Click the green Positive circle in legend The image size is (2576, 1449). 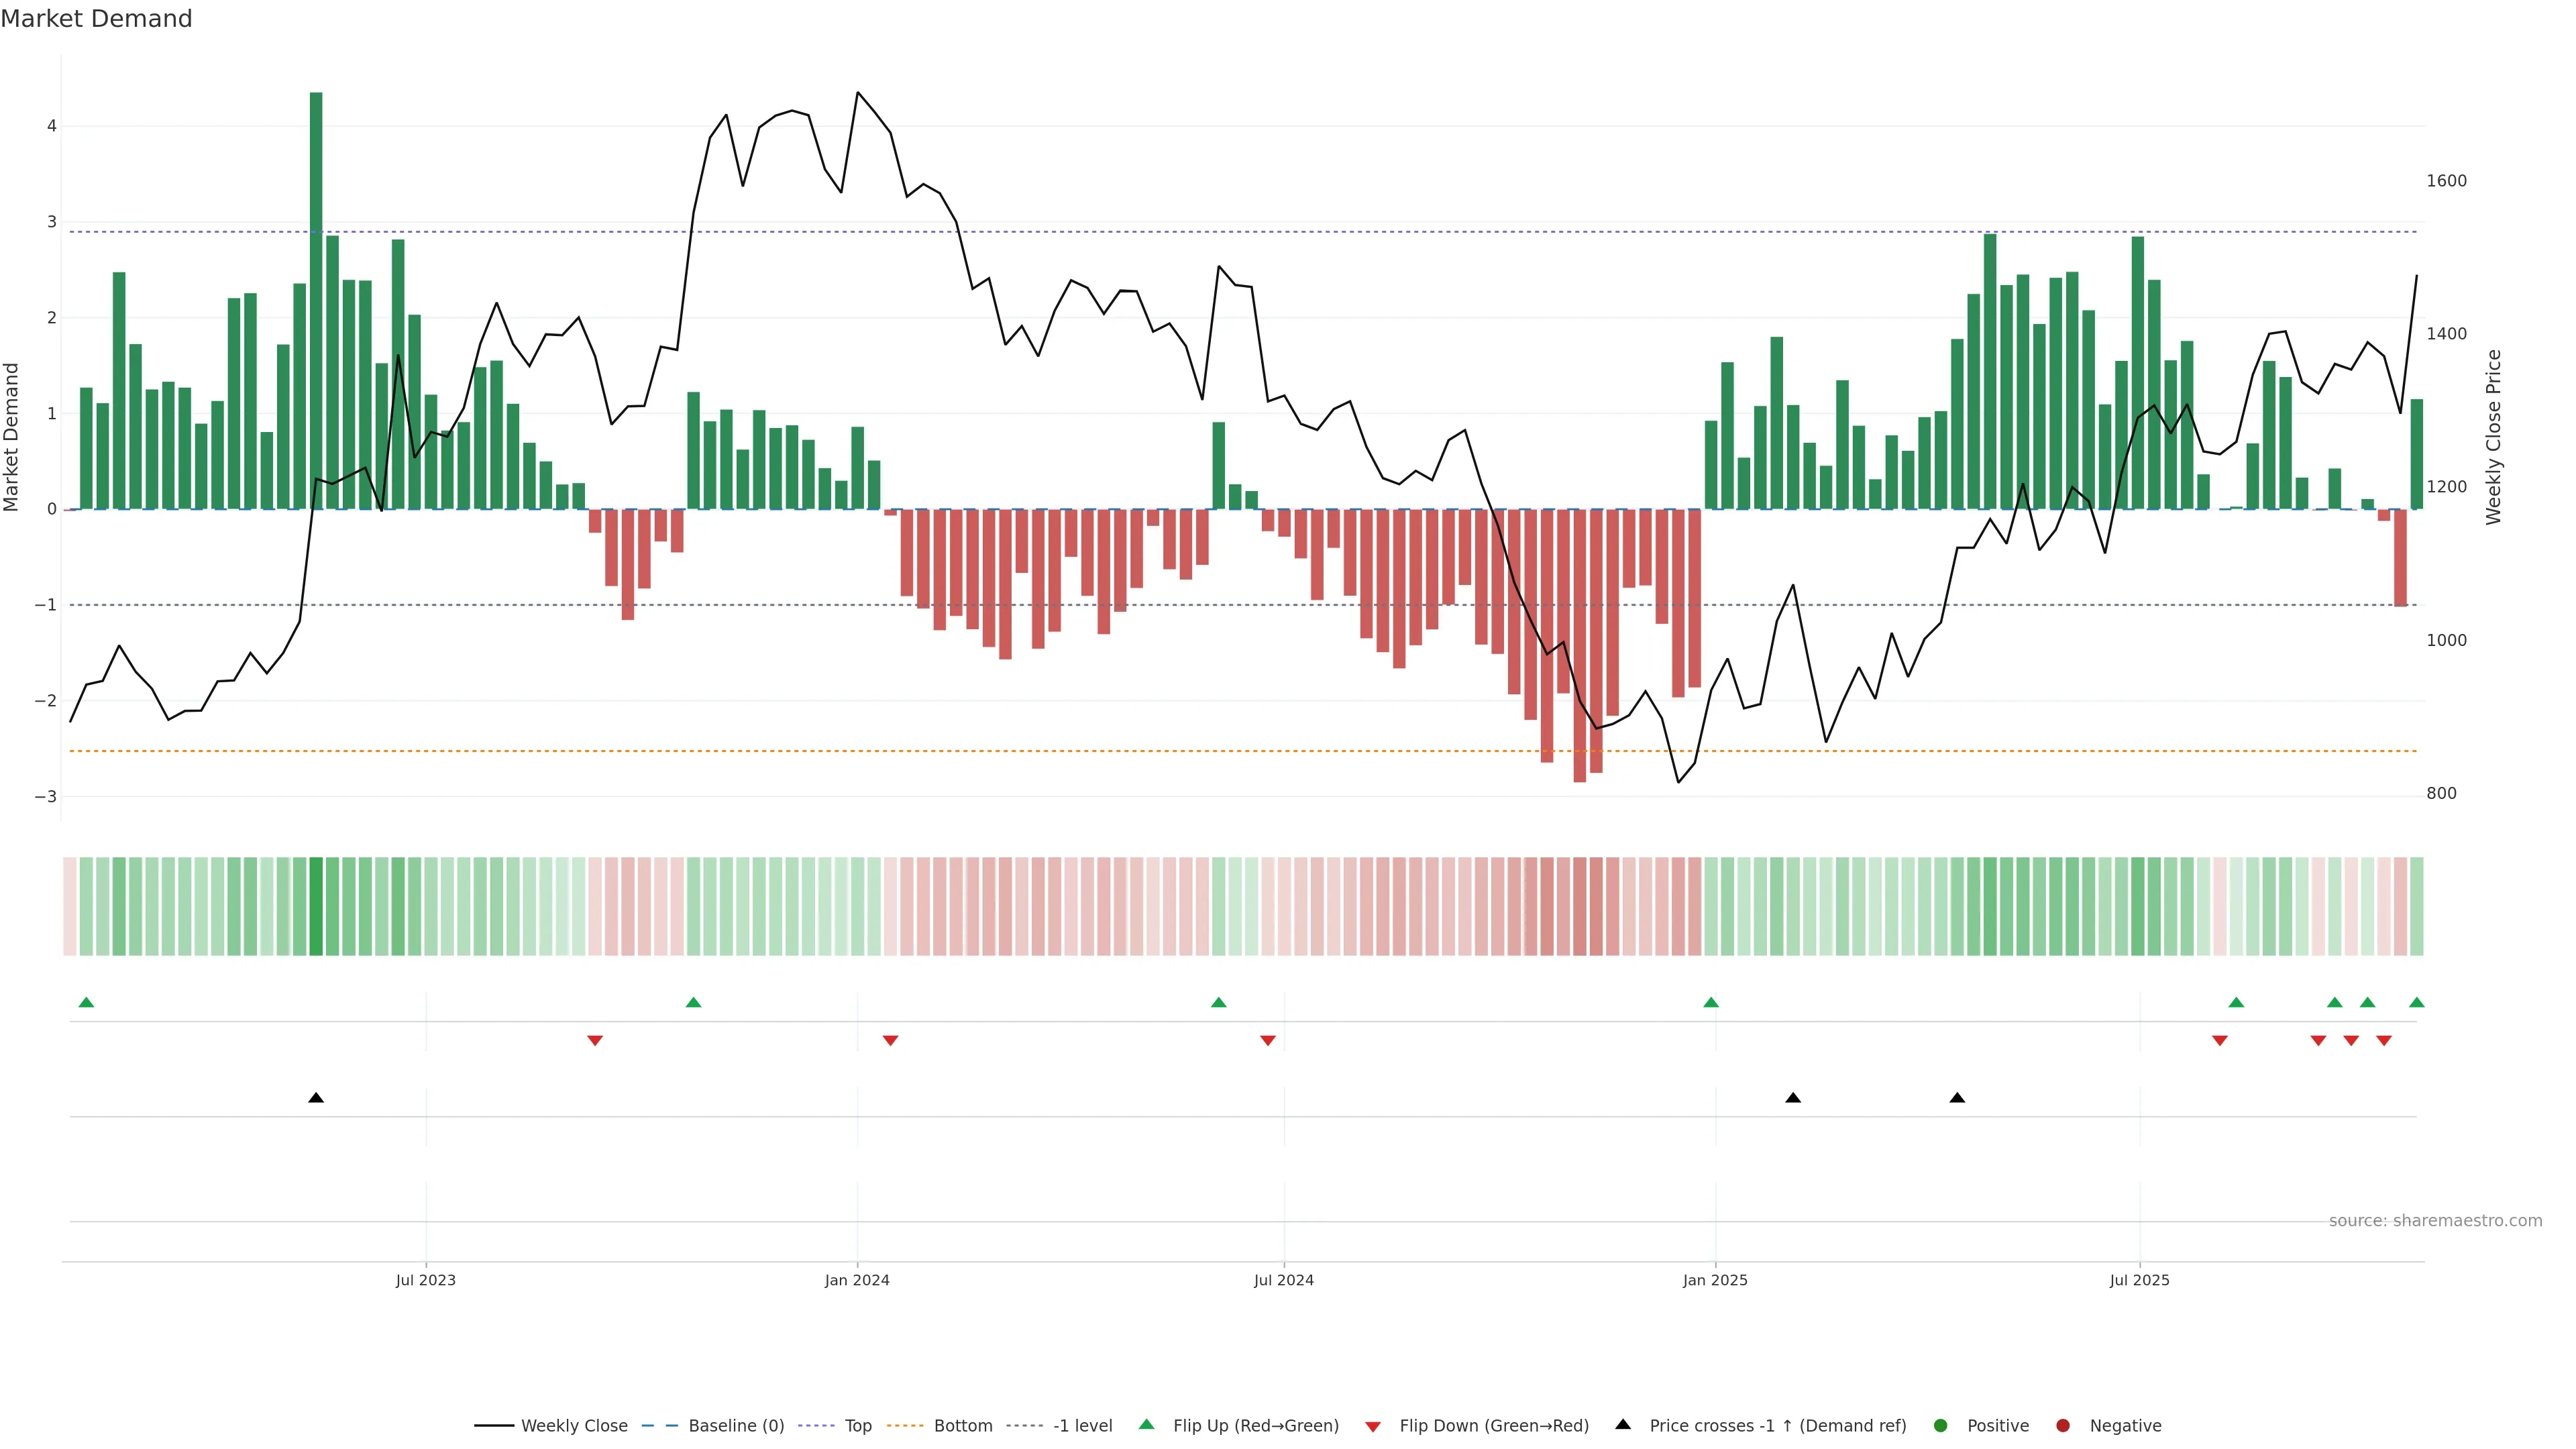pyautogui.click(x=1941, y=1425)
